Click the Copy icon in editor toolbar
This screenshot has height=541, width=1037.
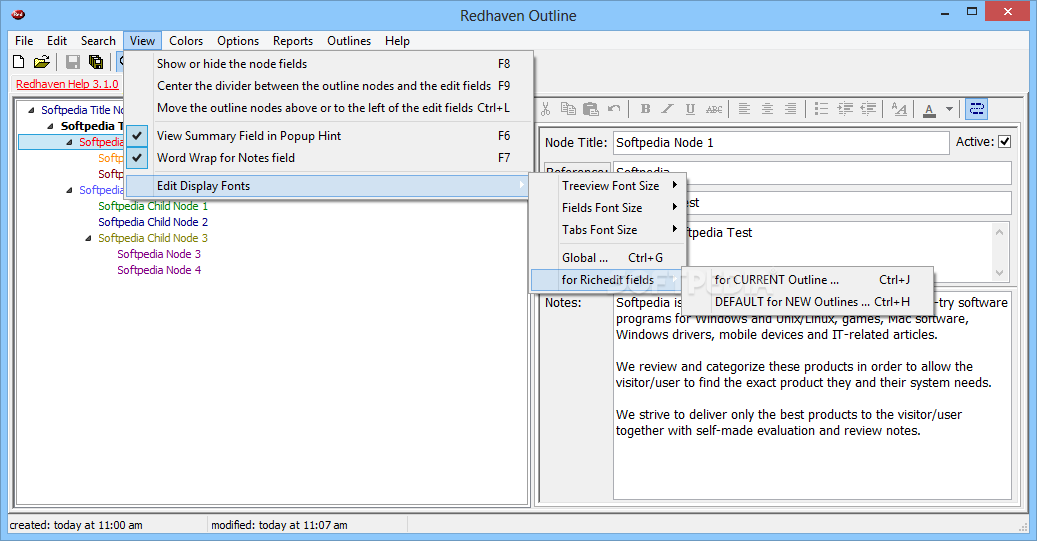[x=568, y=109]
